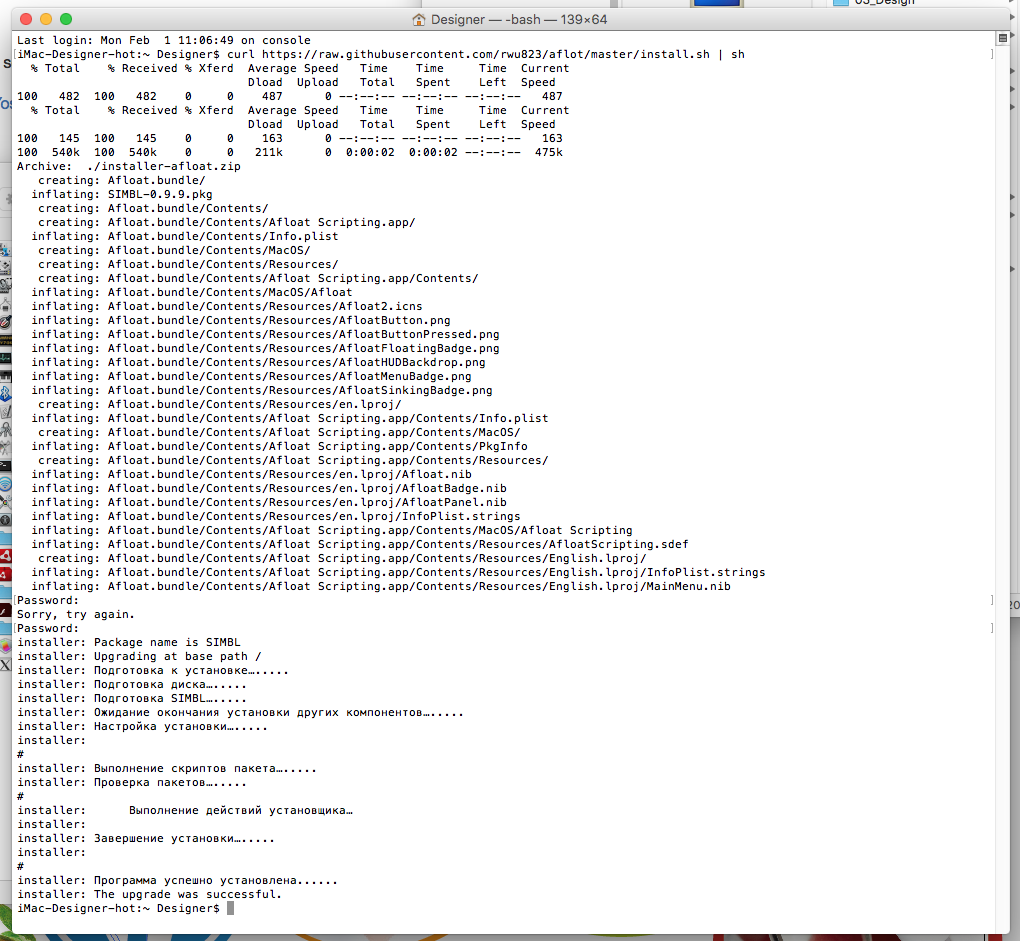Click the 'Scripting.app/Contents/PkgInfo' line
Viewport: 1020px width, 941px height.
click(x=279, y=446)
